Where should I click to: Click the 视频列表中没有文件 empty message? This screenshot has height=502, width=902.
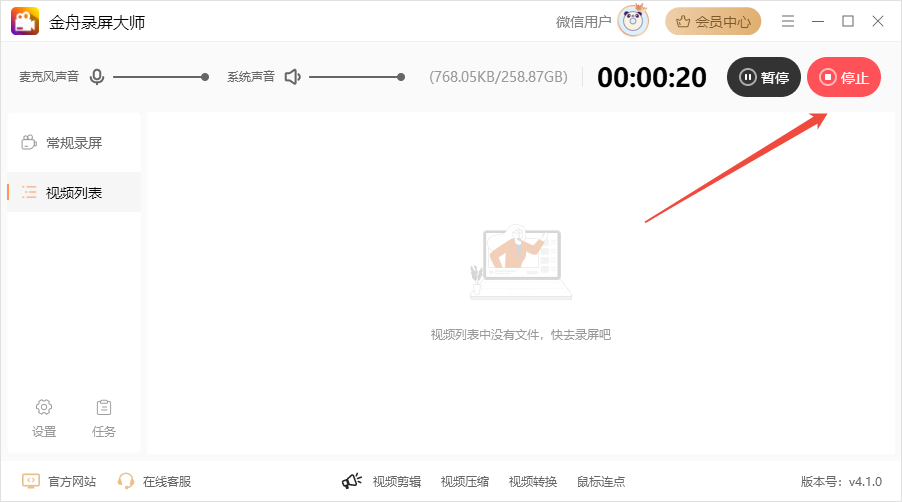coord(521,335)
